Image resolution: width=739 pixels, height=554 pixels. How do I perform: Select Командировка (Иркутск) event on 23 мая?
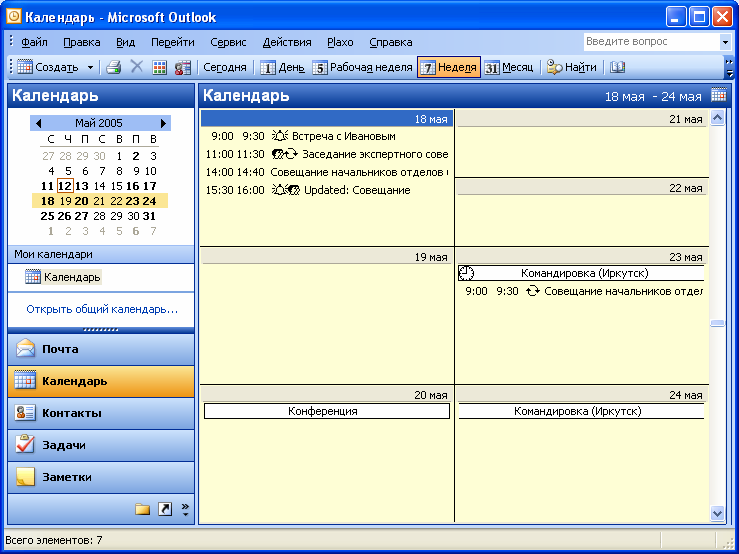(581, 273)
